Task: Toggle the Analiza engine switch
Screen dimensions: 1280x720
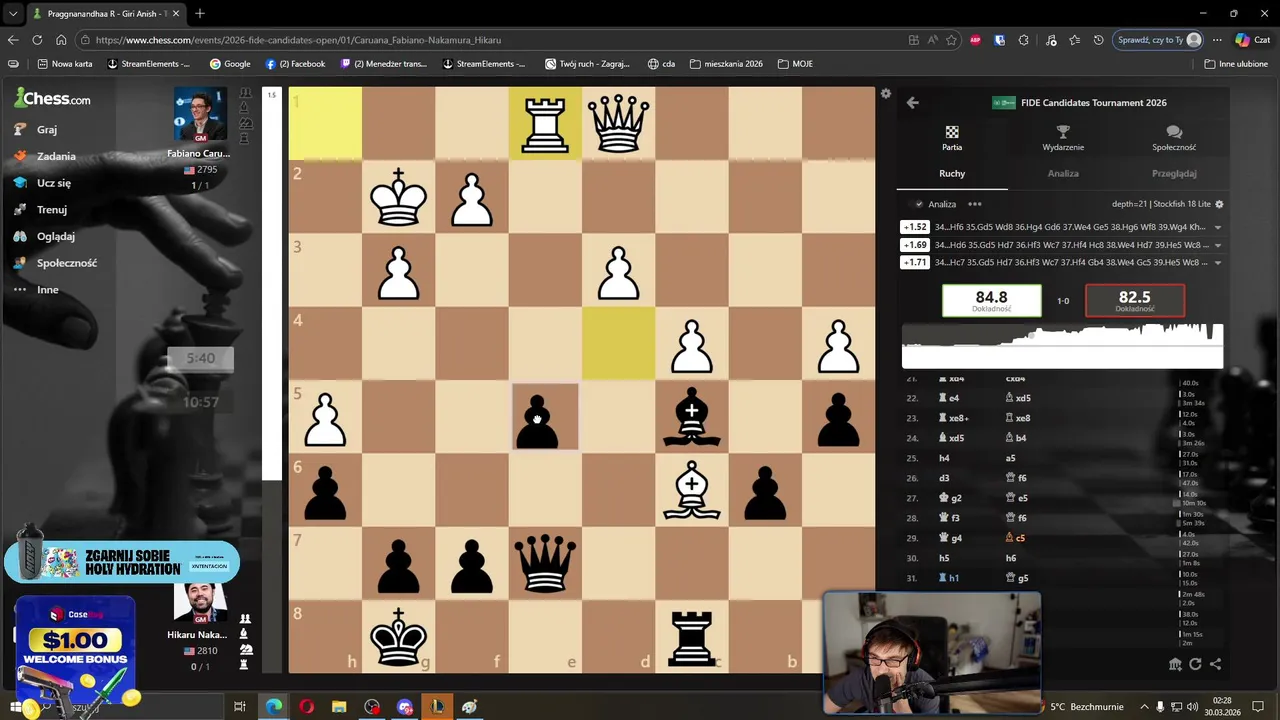Action: pyautogui.click(x=916, y=204)
